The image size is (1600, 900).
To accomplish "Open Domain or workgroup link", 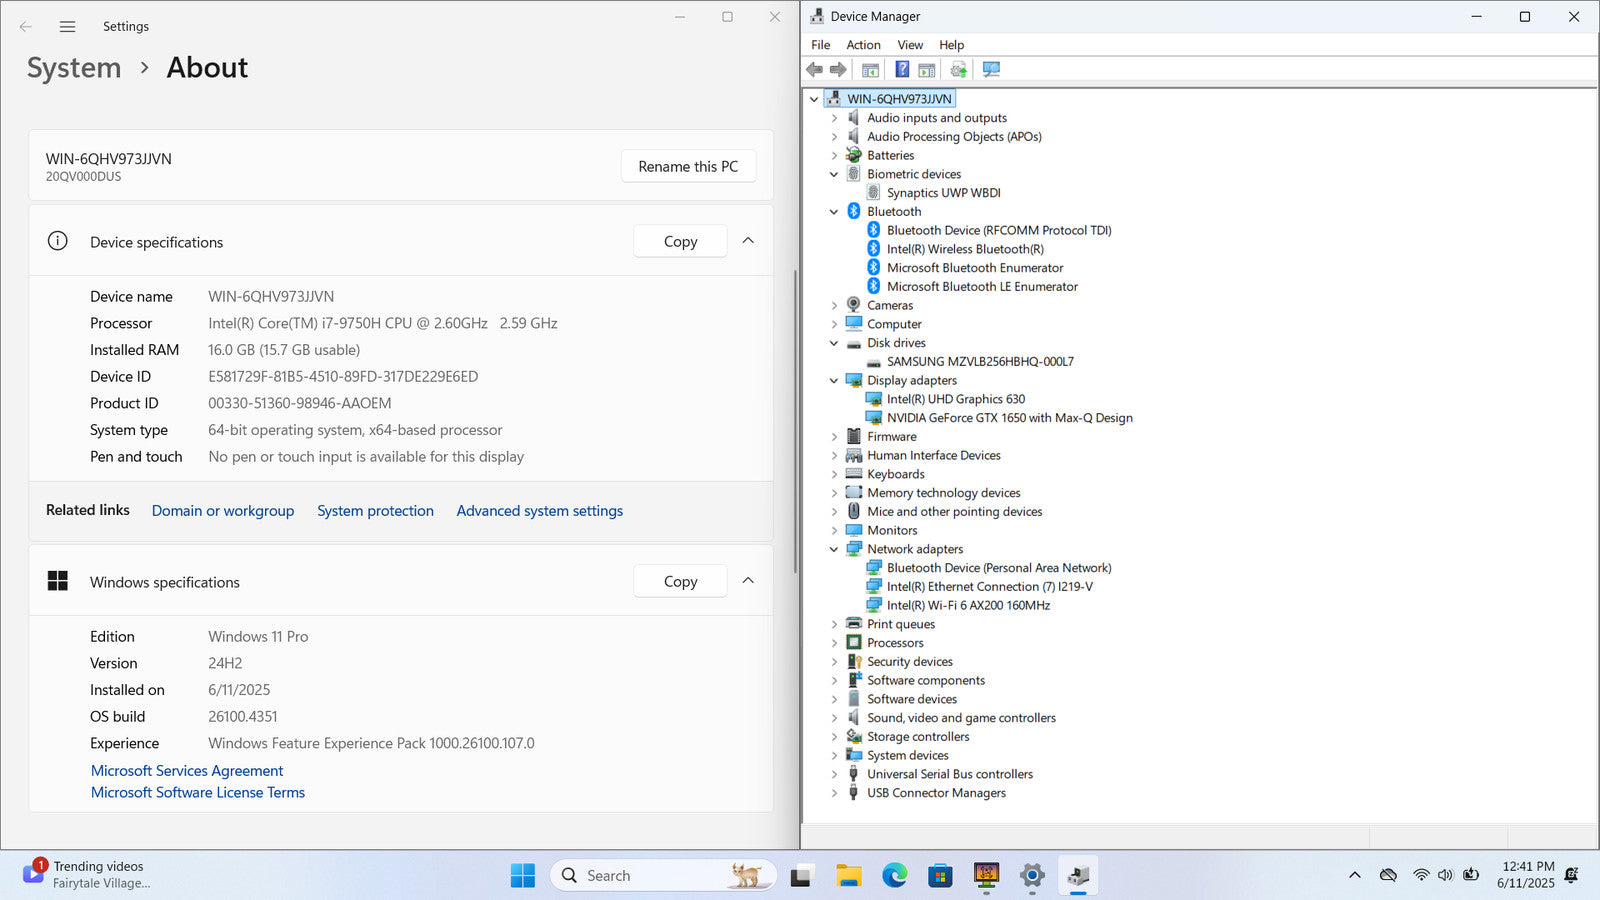I will tap(223, 511).
